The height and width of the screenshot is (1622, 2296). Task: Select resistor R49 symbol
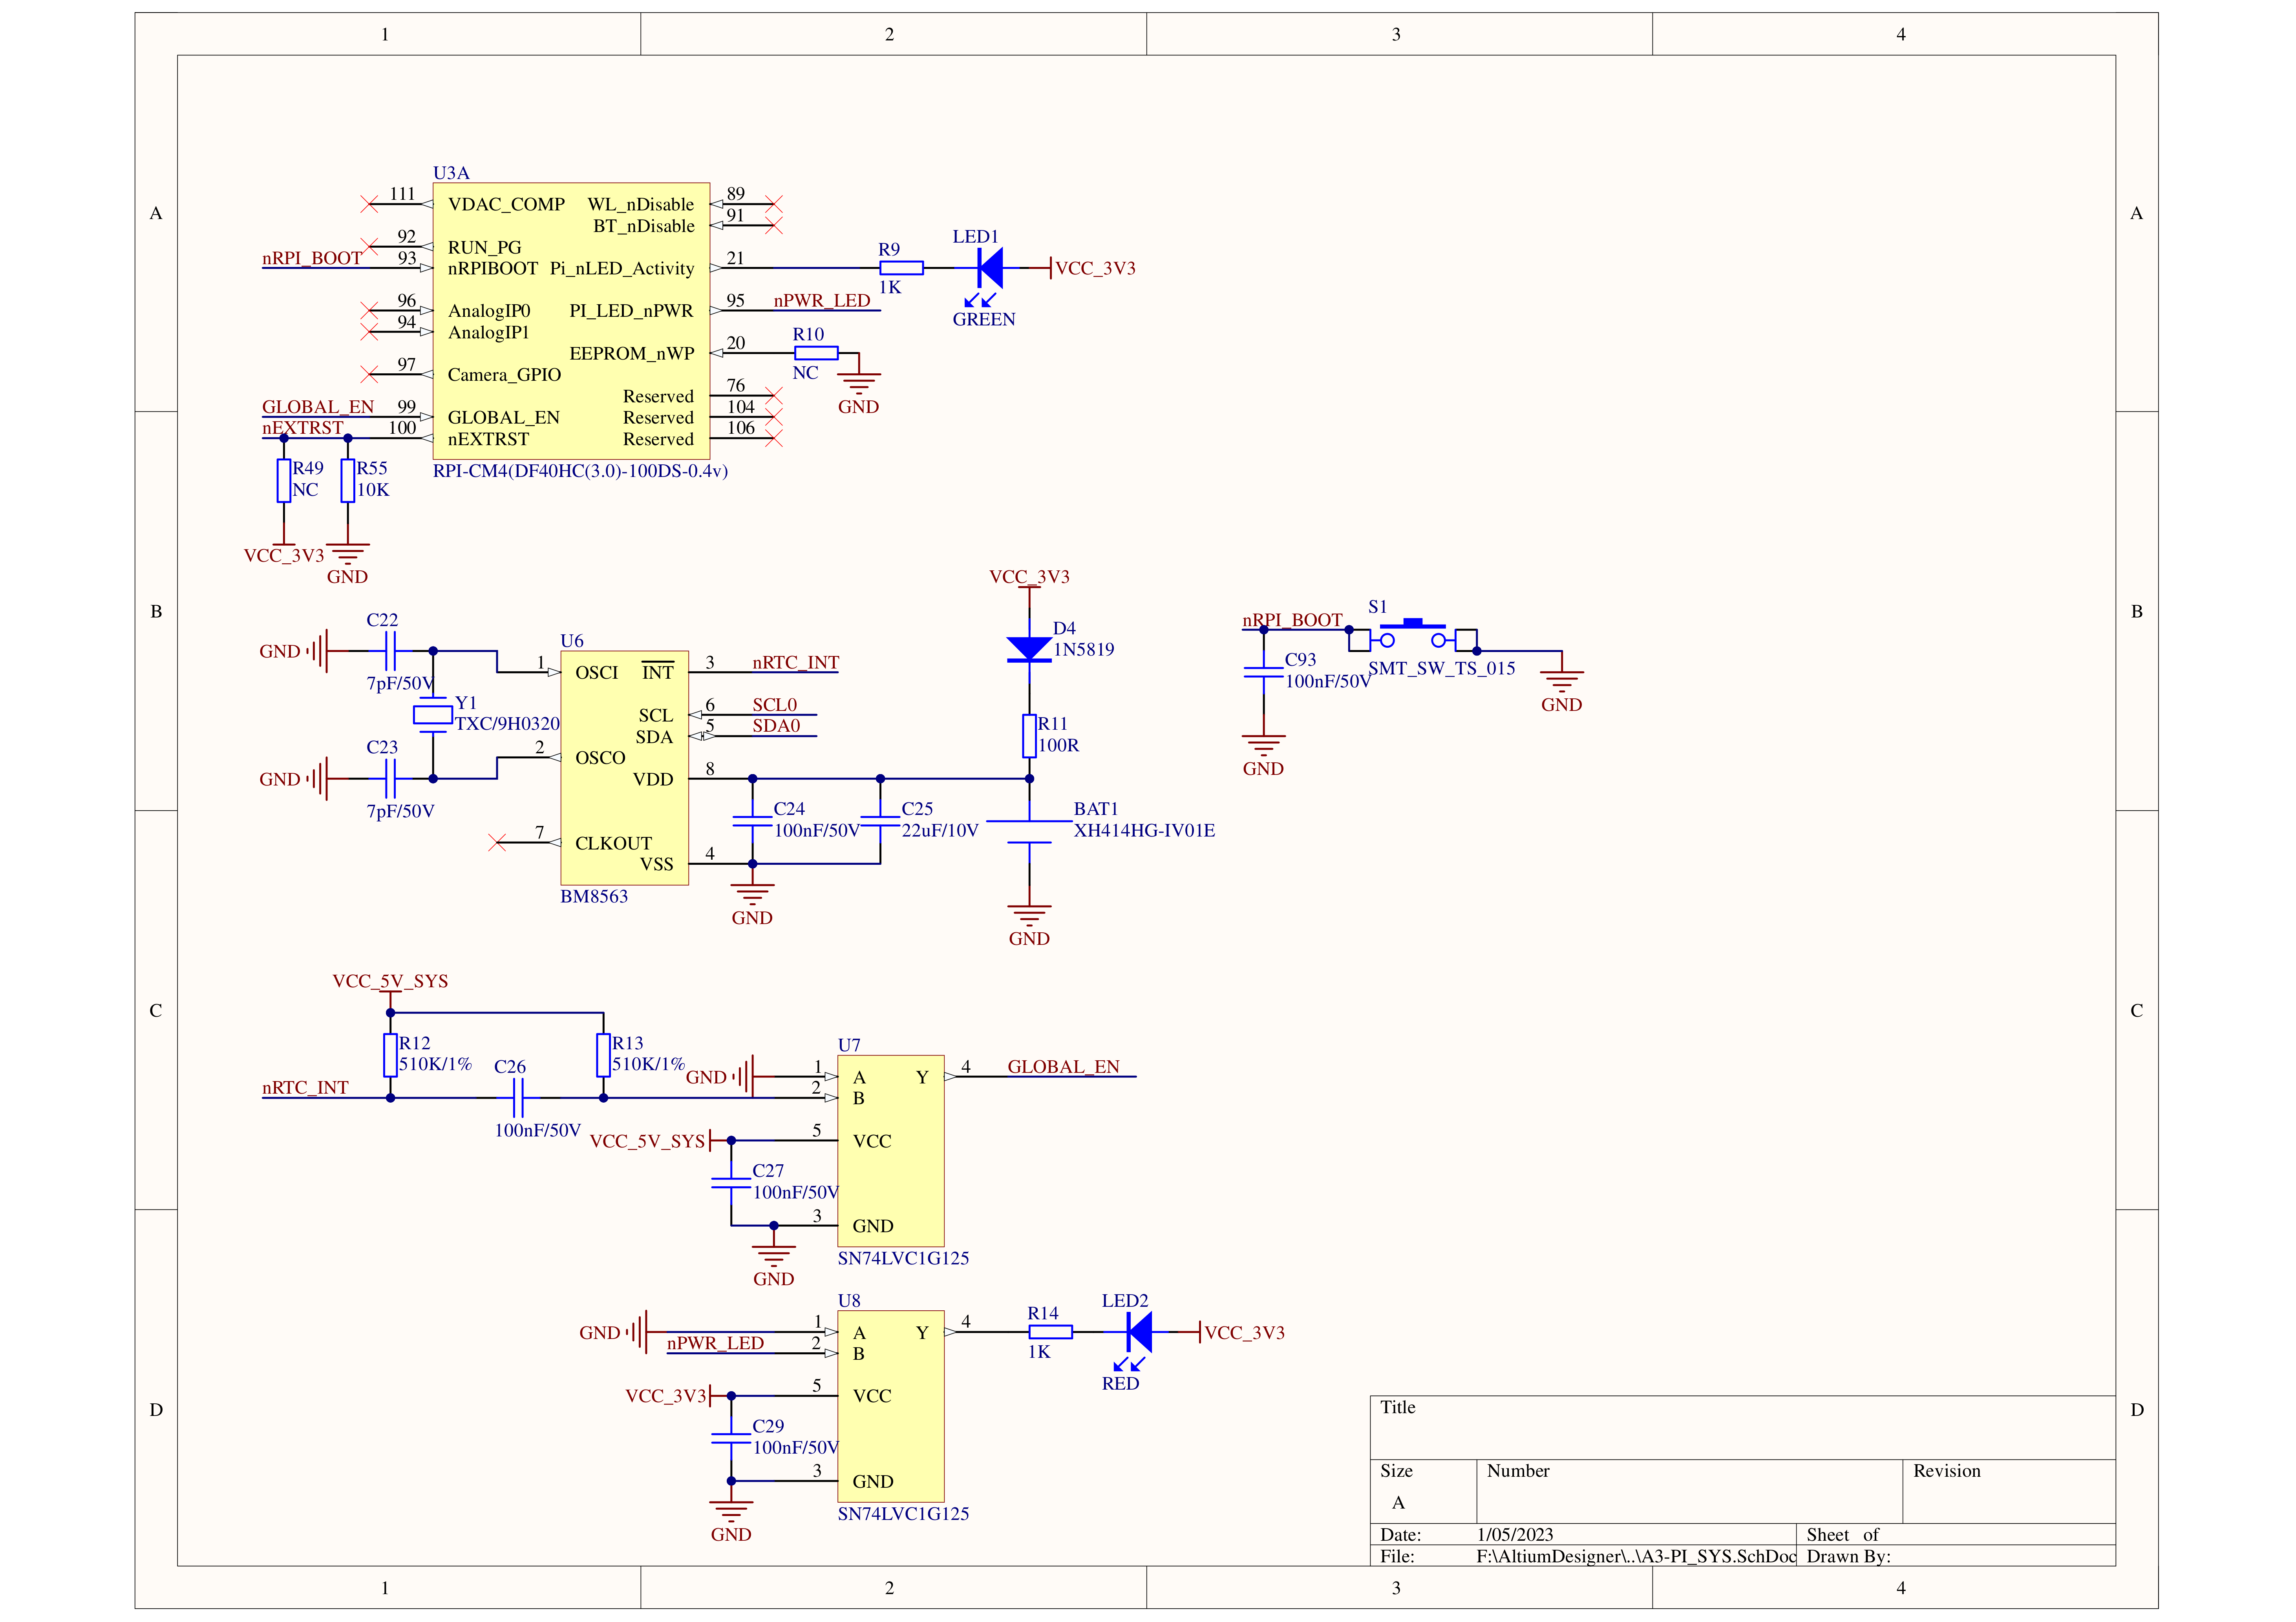click(284, 480)
